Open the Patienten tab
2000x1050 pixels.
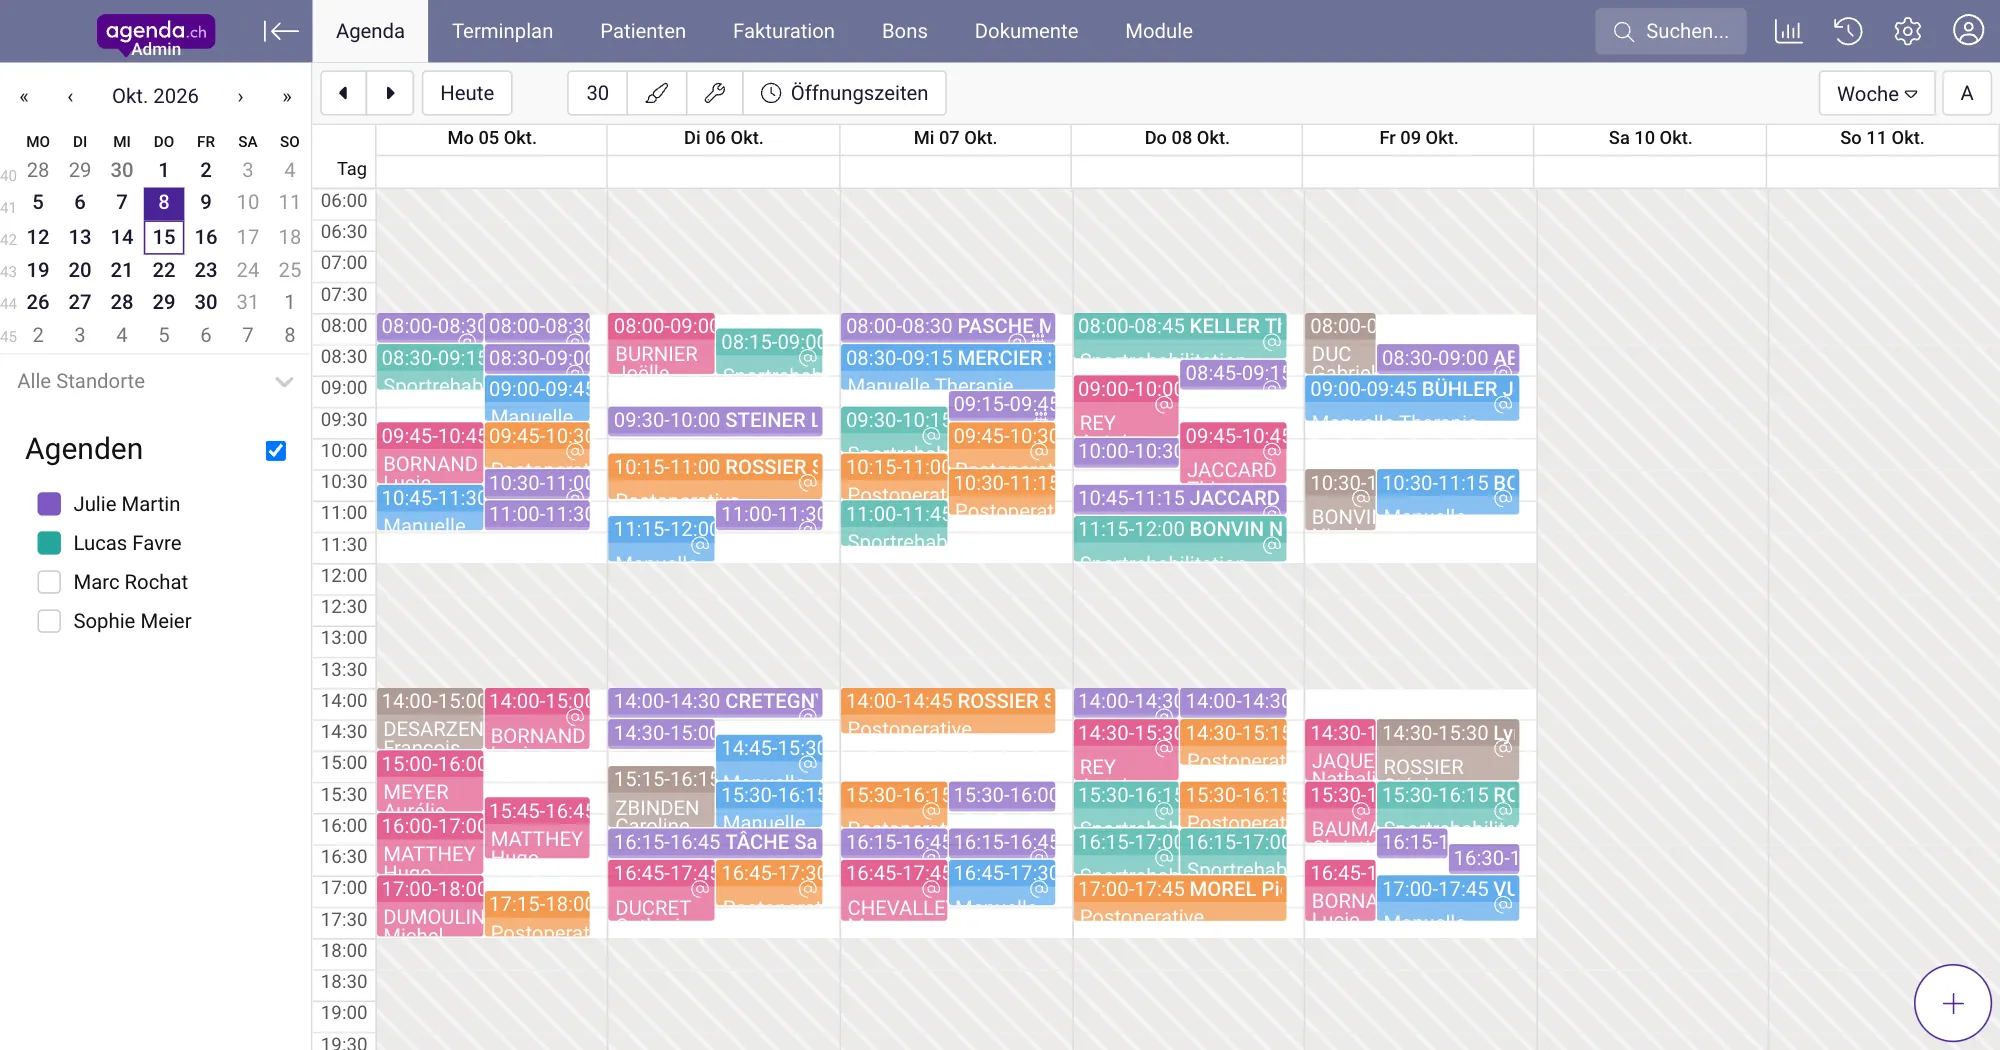pyautogui.click(x=643, y=31)
